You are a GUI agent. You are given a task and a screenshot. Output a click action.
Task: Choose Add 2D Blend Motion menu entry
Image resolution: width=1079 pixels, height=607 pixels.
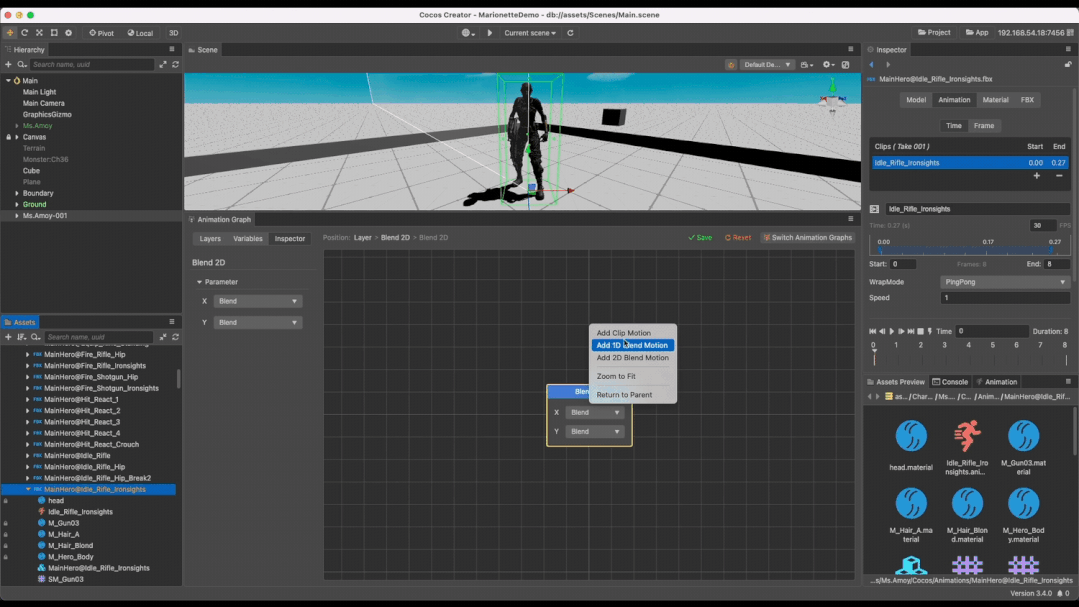pyautogui.click(x=632, y=357)
